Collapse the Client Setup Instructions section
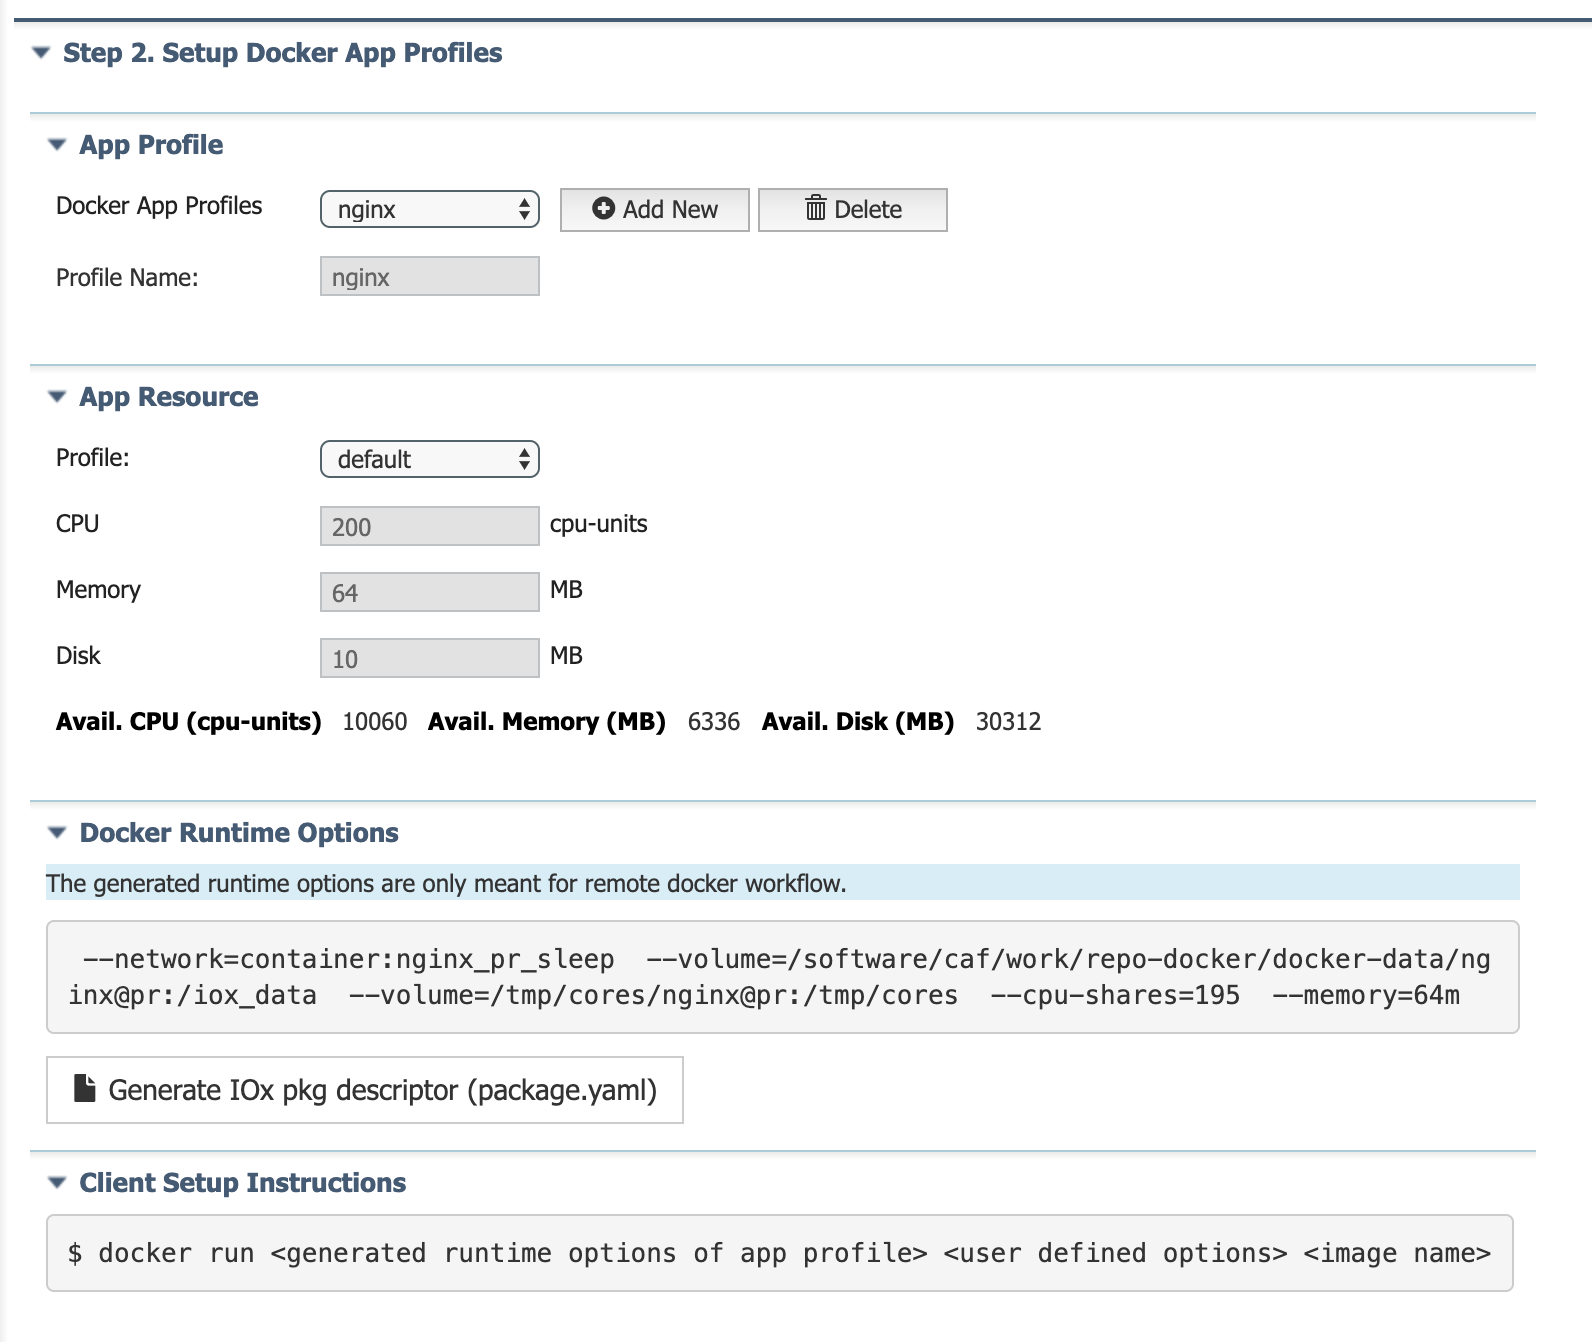Viewport: 1592px width, 1342px height. pyautogui.click(x=57, y=1183)
